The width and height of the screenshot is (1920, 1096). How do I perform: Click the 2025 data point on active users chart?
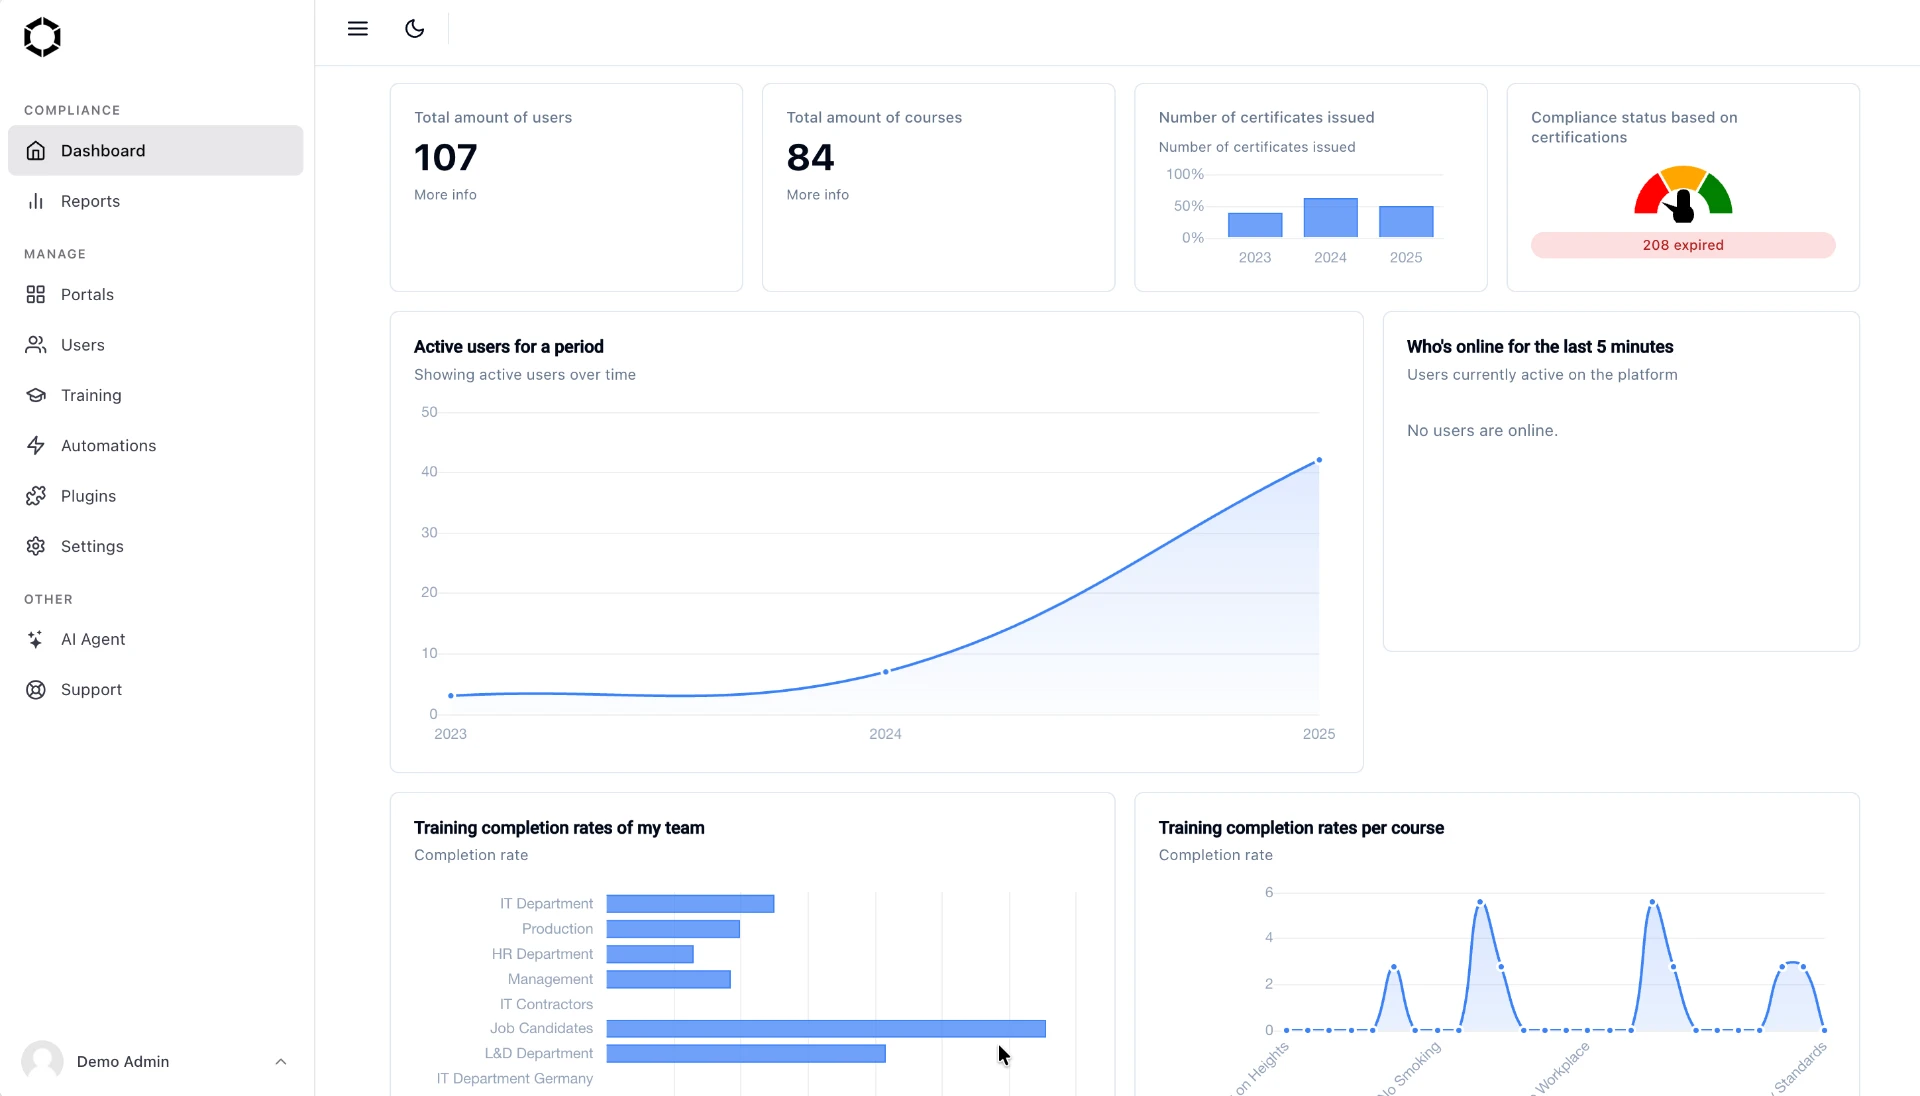pos(1319,460)
